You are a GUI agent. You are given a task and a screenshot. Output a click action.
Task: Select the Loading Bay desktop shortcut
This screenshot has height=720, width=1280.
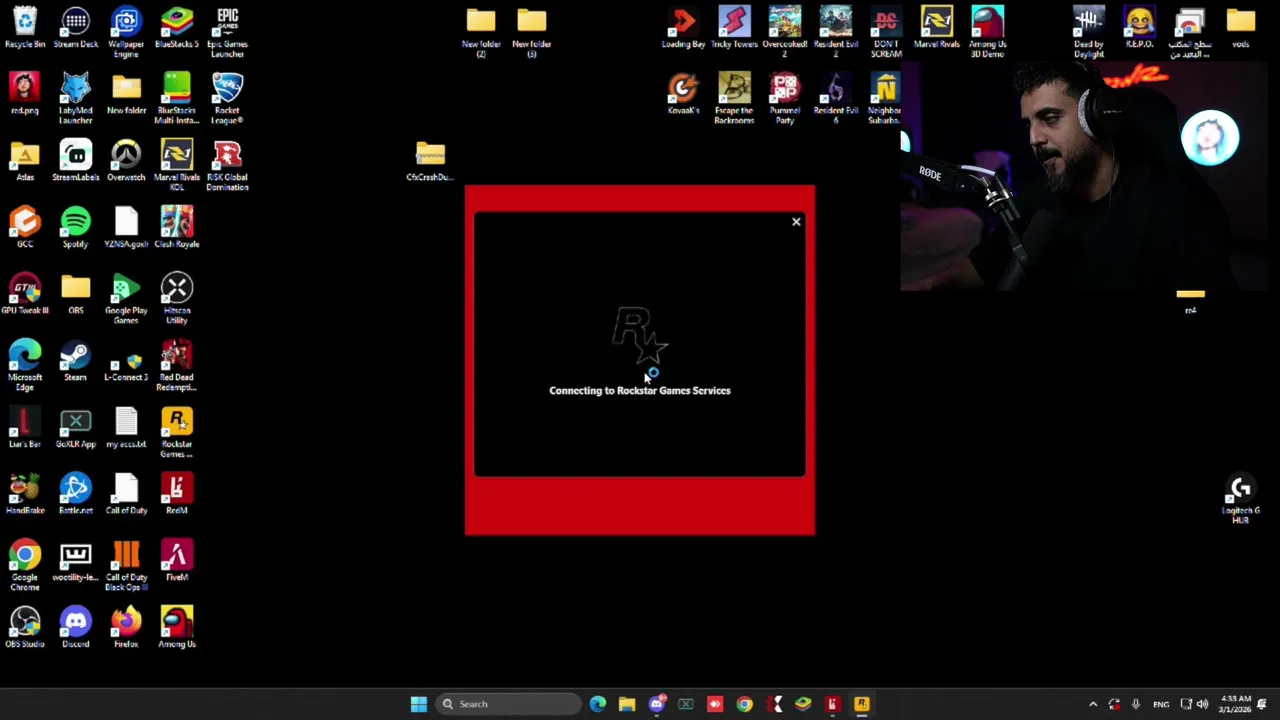point(684,28)
